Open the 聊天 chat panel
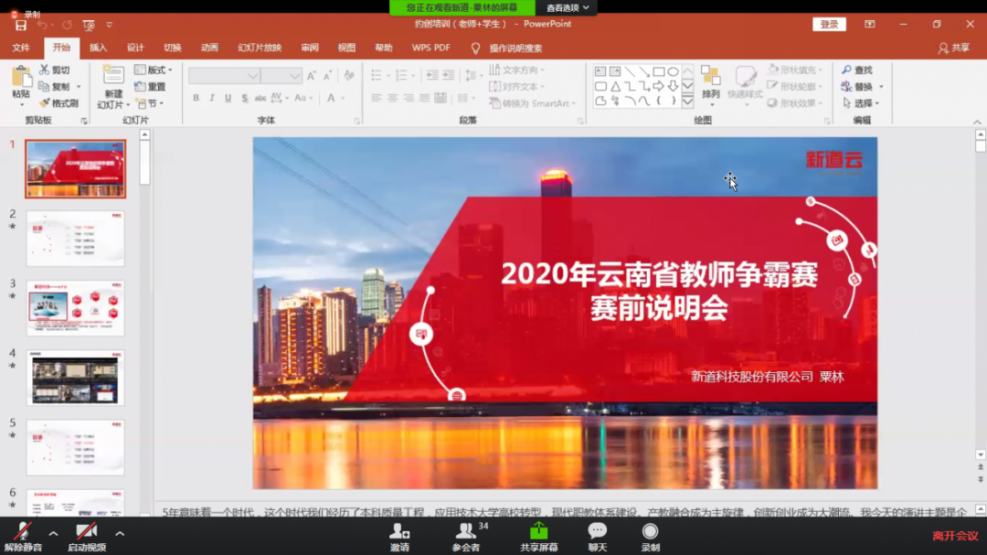 [597, 531]
